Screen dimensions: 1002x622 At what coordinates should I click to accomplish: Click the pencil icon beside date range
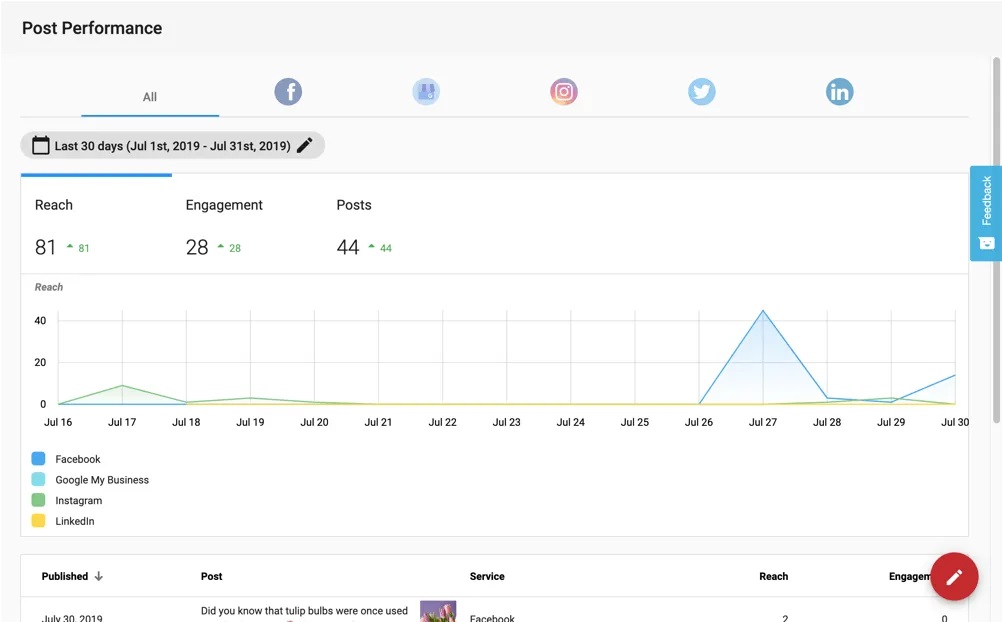pyautogui.click(x=305, y=146)
